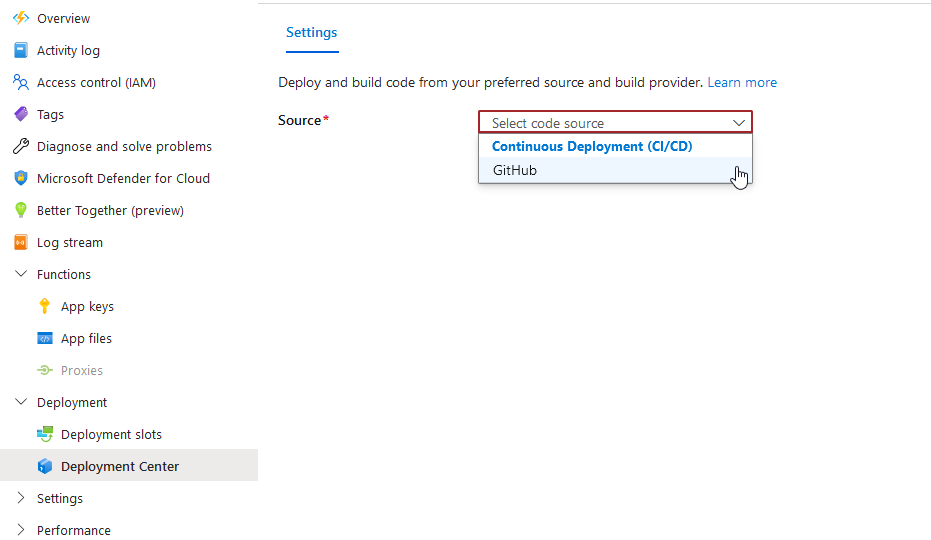Click the Source dropdown arrow
The width and height of the screenshot is (931, 540).
click(739, 123)
